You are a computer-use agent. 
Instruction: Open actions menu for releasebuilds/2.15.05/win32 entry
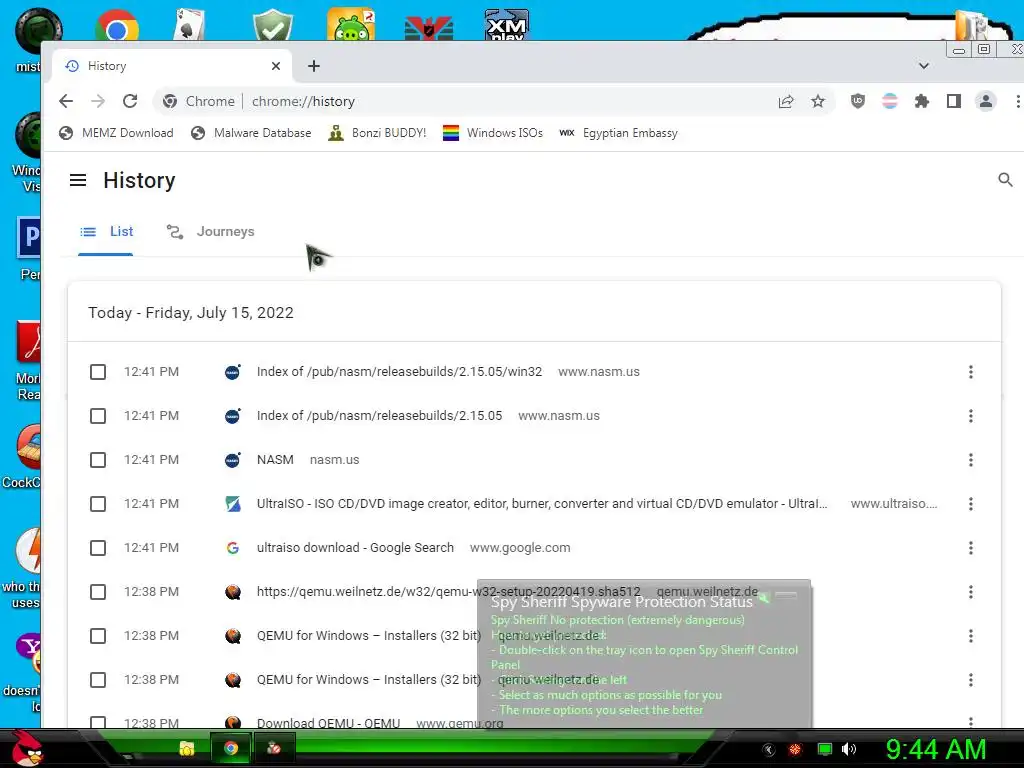click(x=971, y=372)
